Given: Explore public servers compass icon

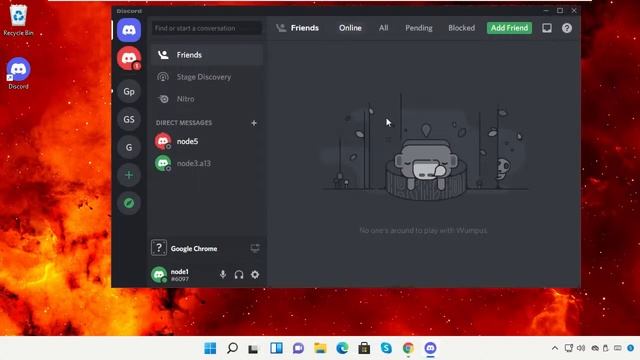Looking at the screenshot, I should pyautogui.click(x=129, y=203).
